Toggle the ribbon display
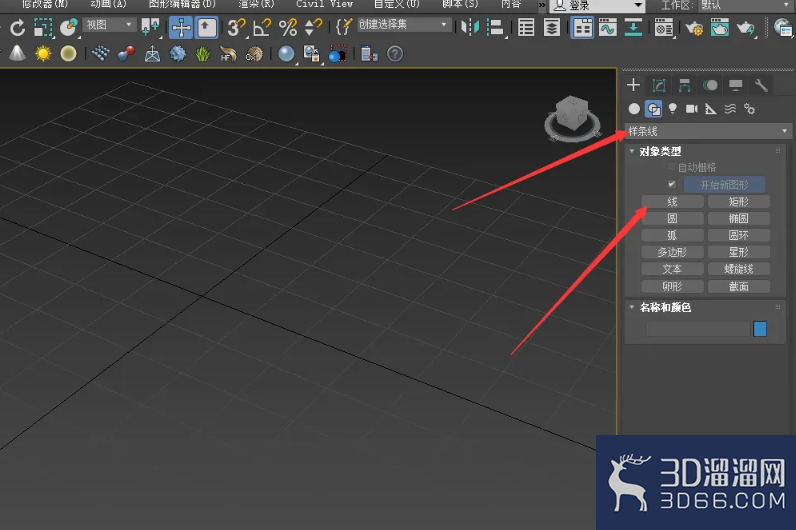This screenshot has height=530, width=796. coord(582,28)
